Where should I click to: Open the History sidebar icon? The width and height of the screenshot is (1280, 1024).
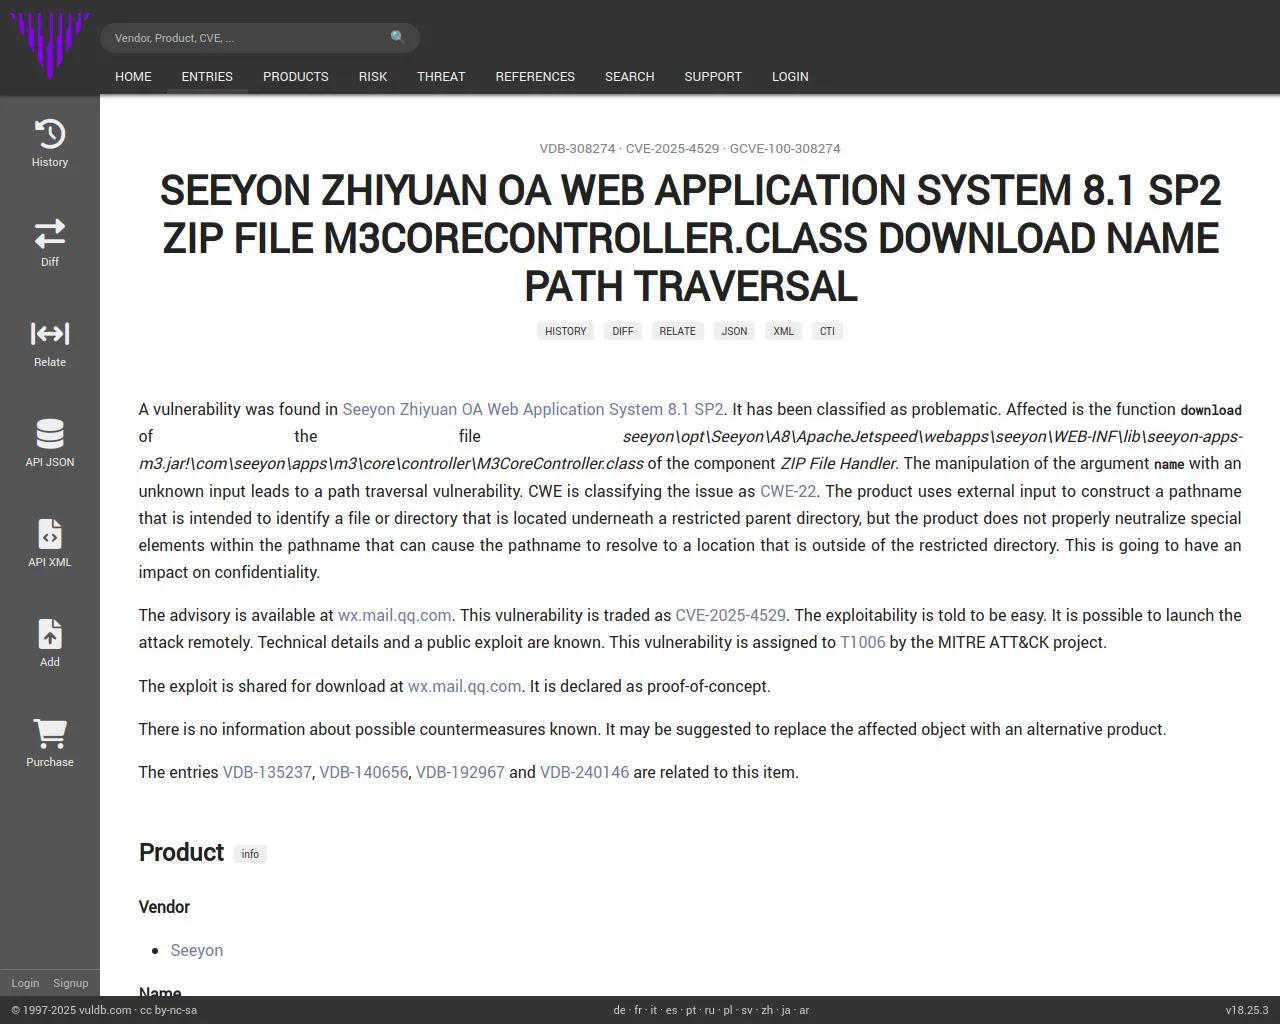pos(50,134)
